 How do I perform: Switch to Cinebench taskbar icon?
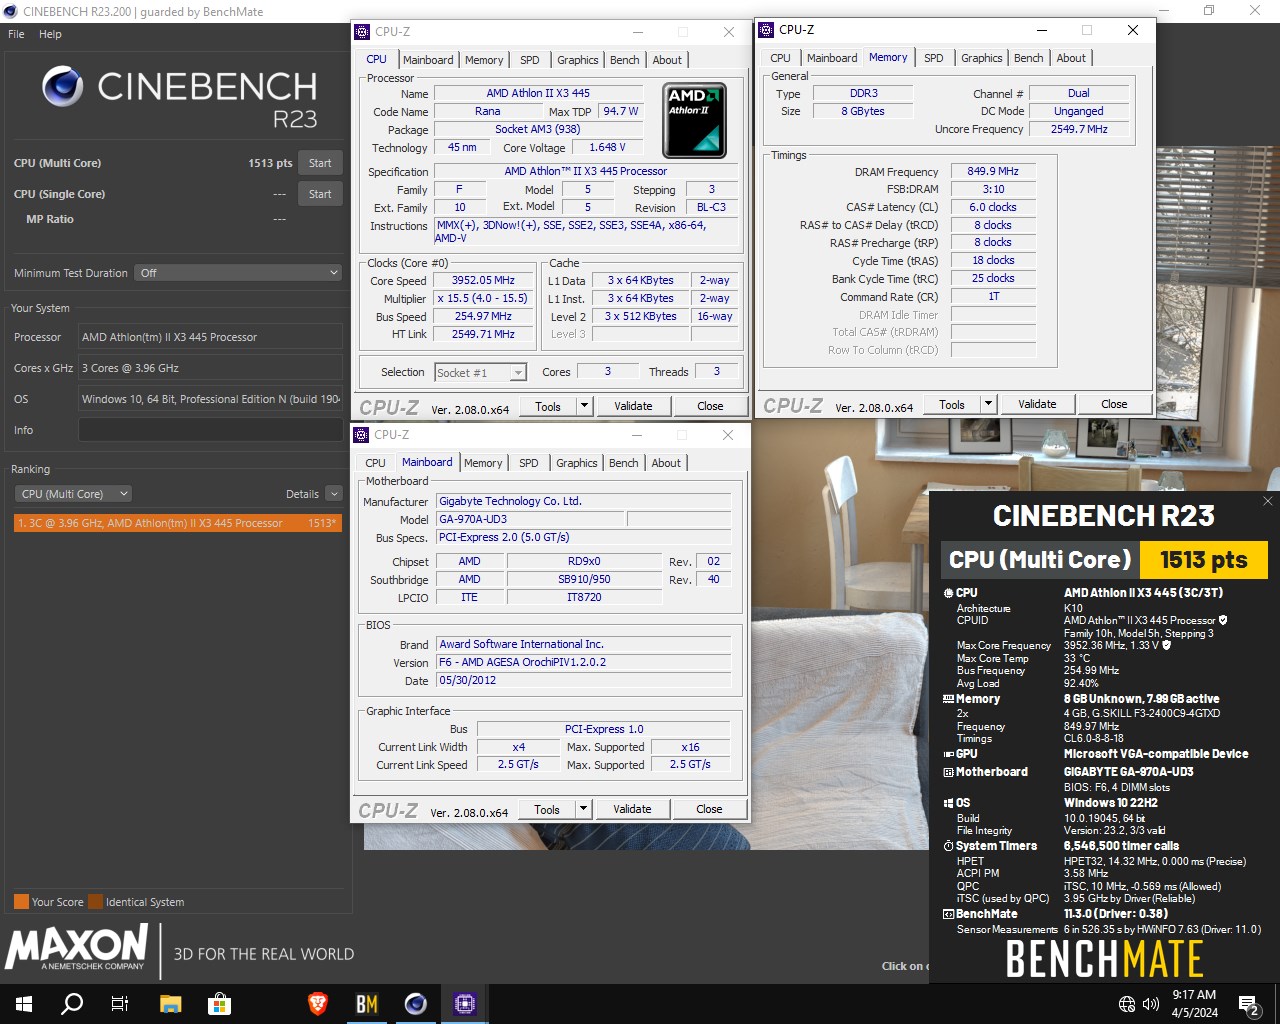(x=416, y=1004)
